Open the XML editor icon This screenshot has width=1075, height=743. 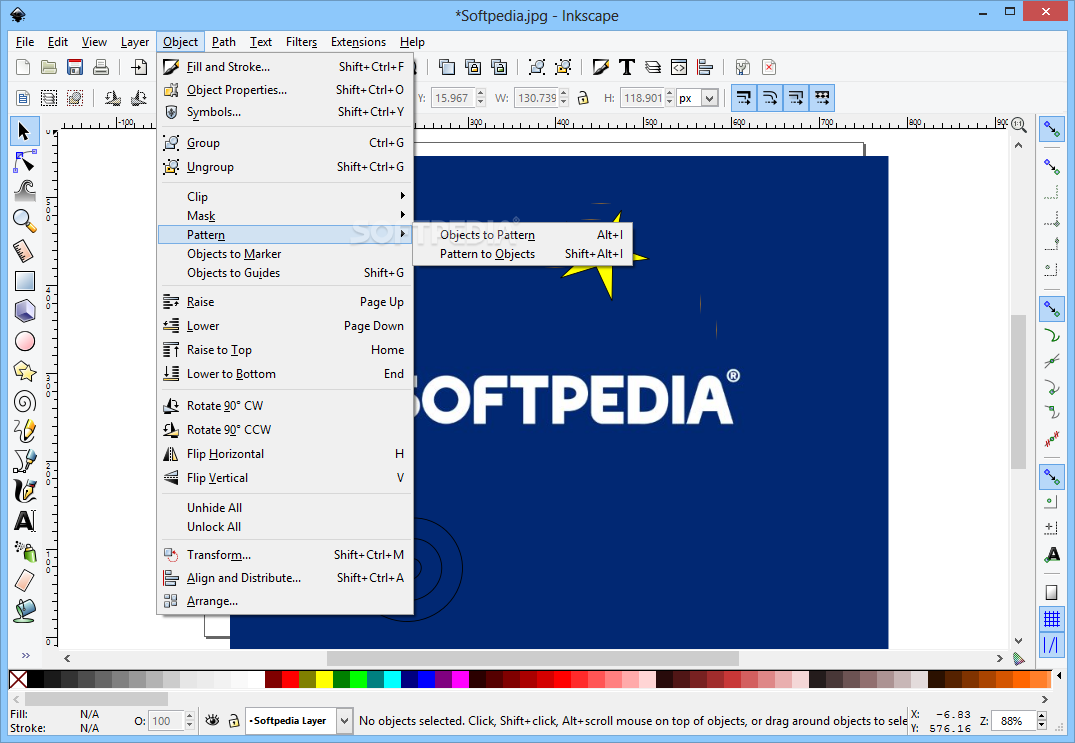[x=679, y=67]
